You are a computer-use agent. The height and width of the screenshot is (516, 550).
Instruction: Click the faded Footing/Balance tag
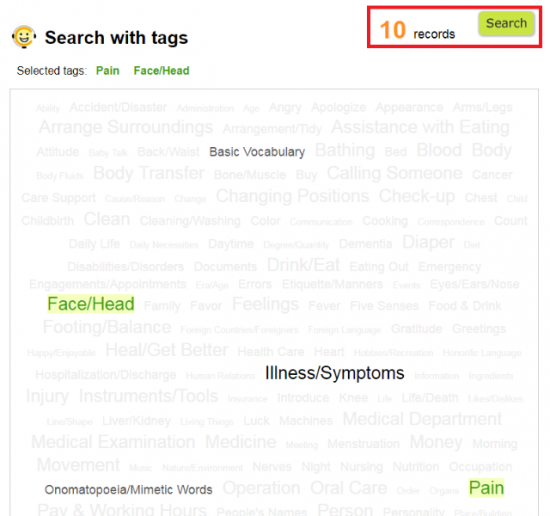coord(107,327)
